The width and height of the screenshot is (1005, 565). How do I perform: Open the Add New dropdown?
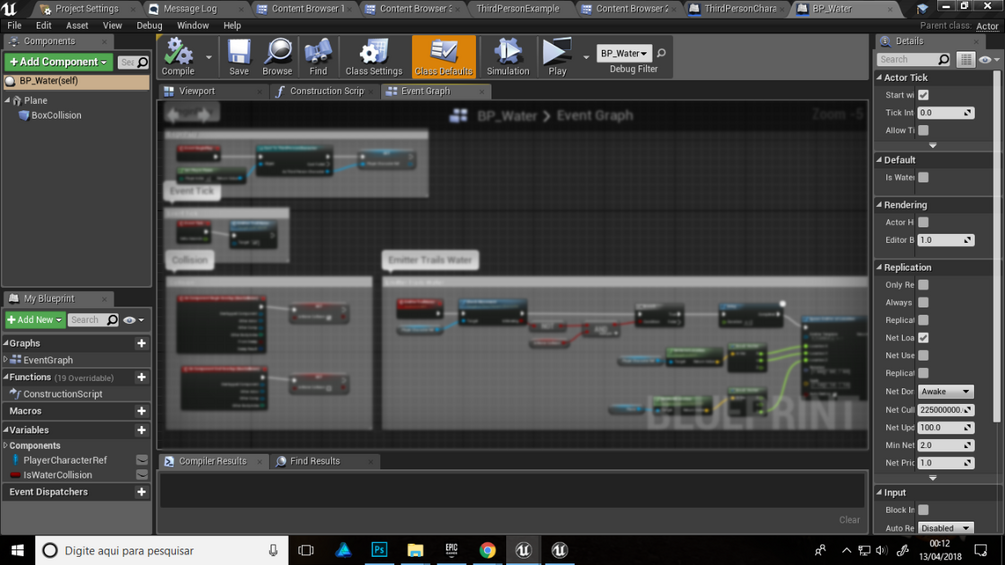[x=35, y=320]
